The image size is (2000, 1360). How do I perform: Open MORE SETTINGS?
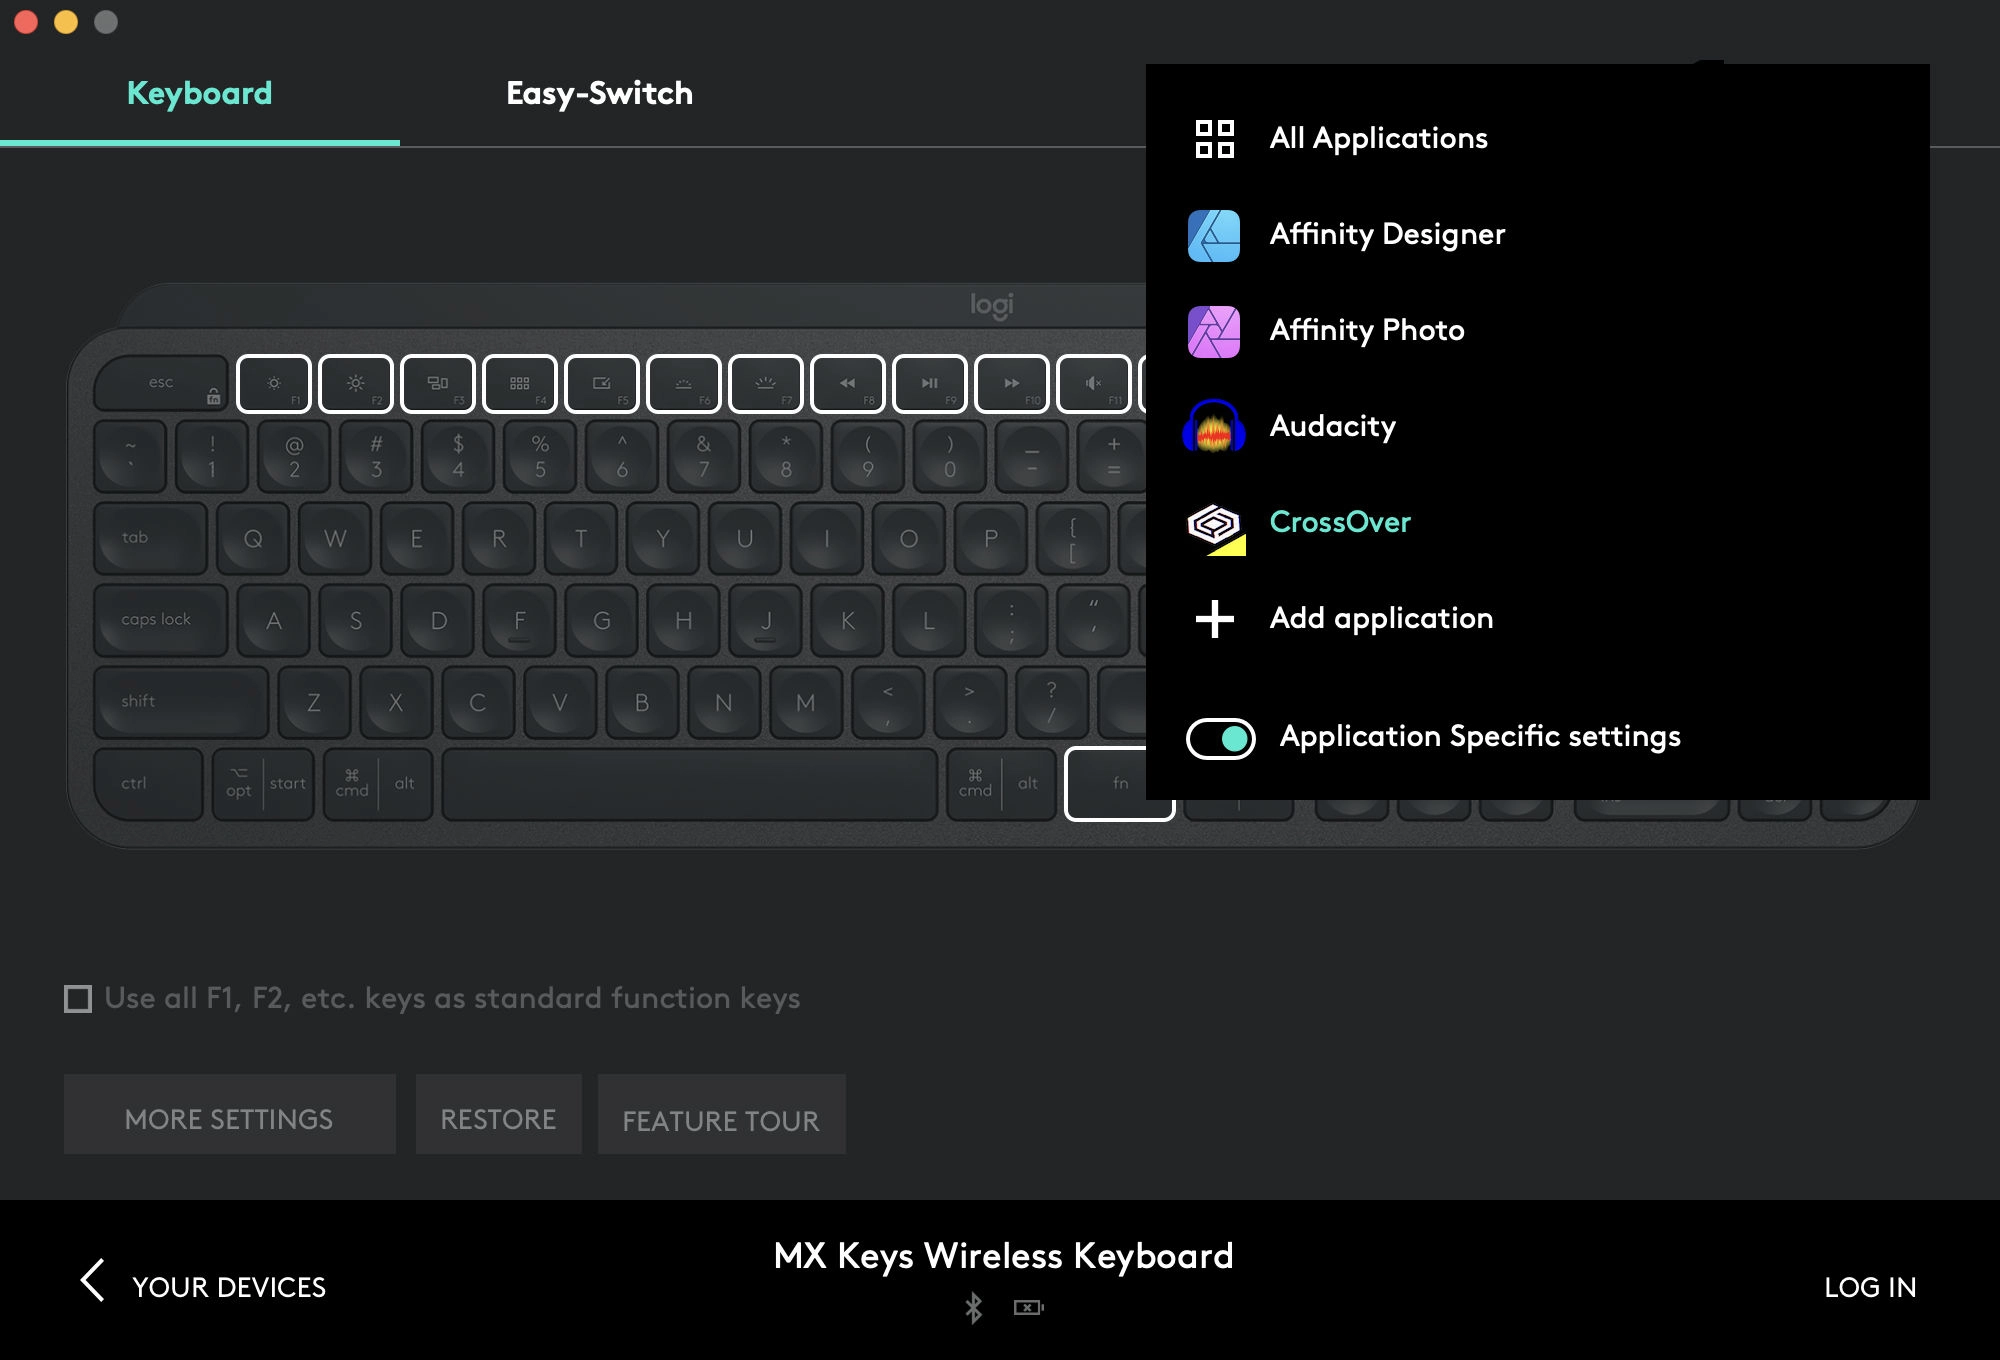229,1114
